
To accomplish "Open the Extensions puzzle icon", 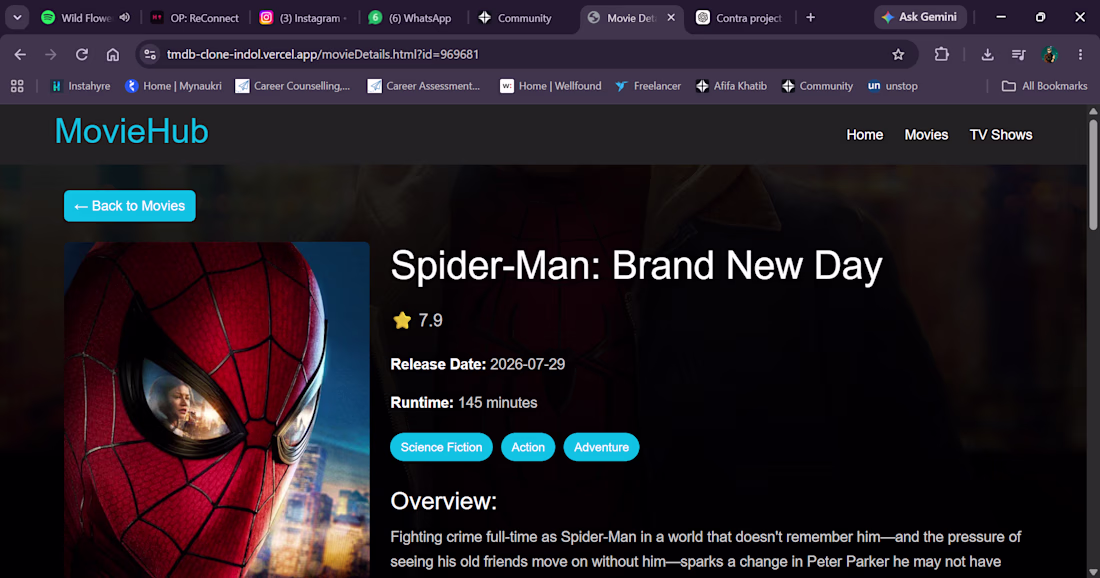I will click(x=941, y=55).
